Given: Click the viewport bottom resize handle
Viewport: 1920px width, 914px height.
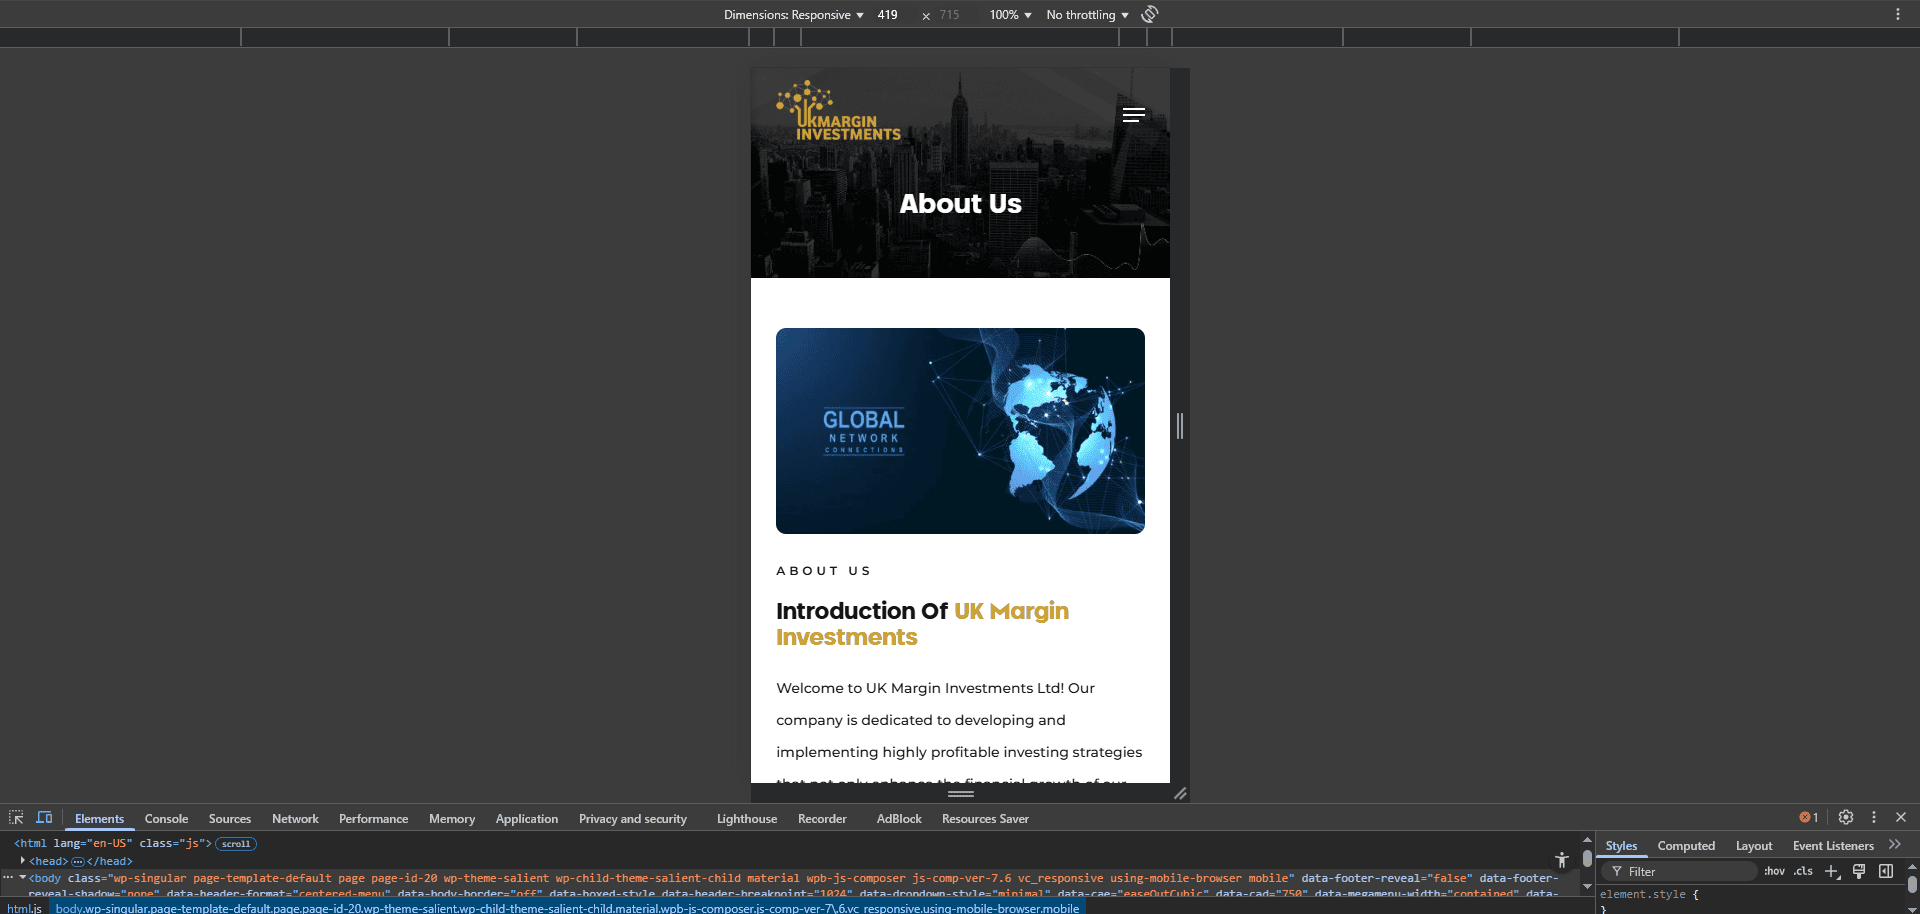Looking at the screenshot, I should tap(961, 793).
